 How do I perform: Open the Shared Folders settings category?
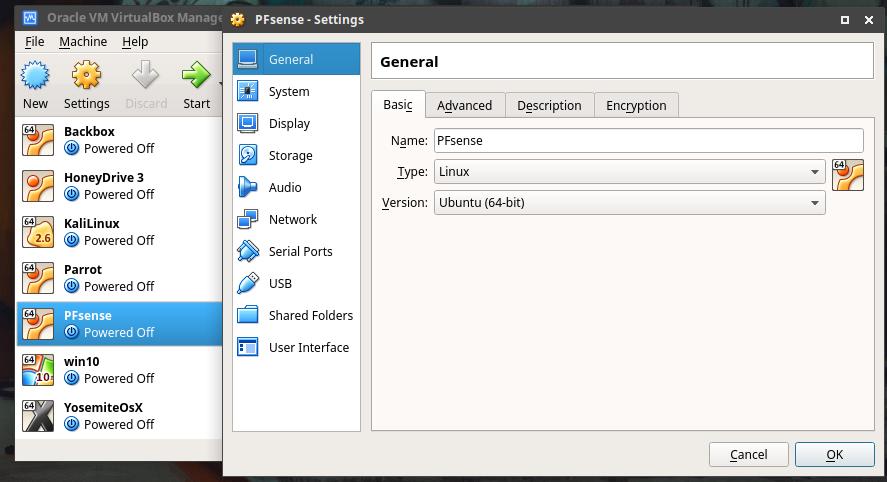[x=296, y=315]
